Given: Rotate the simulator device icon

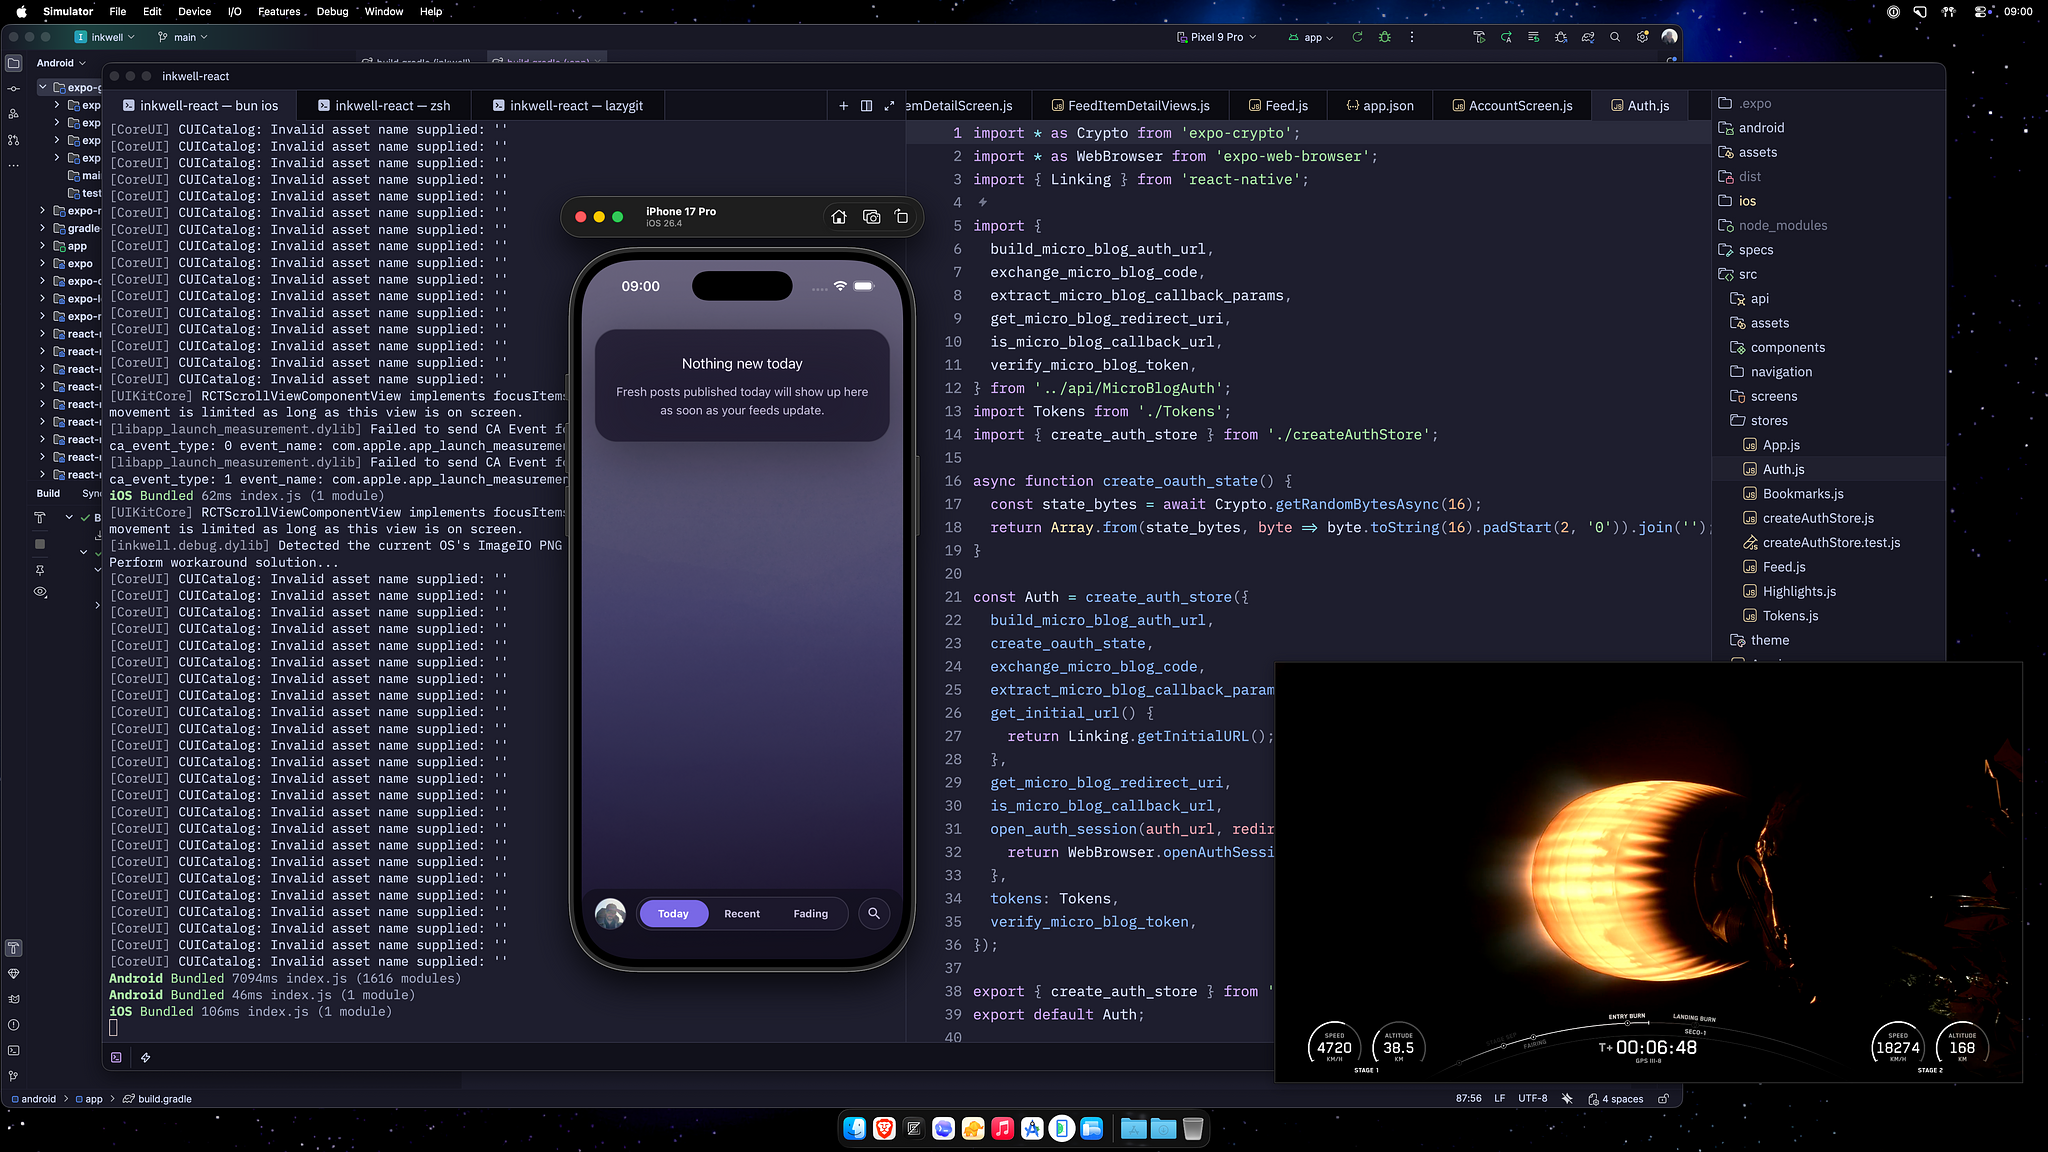Looking at the screenshot, I should 901,217.
